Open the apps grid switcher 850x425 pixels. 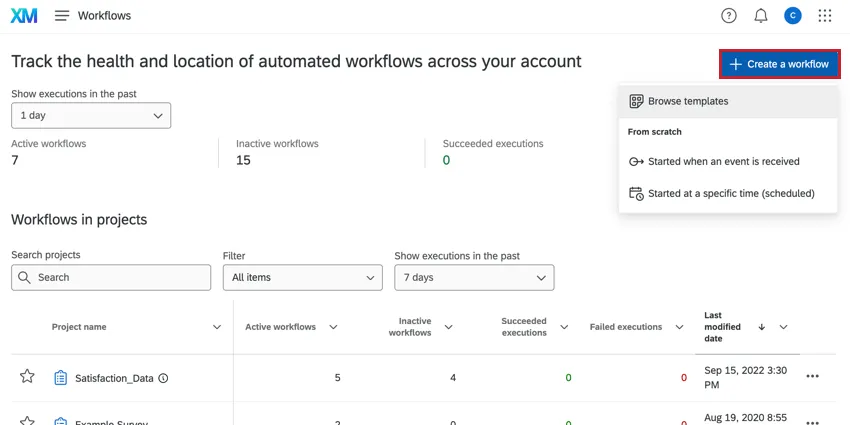[x=825, y=16]
